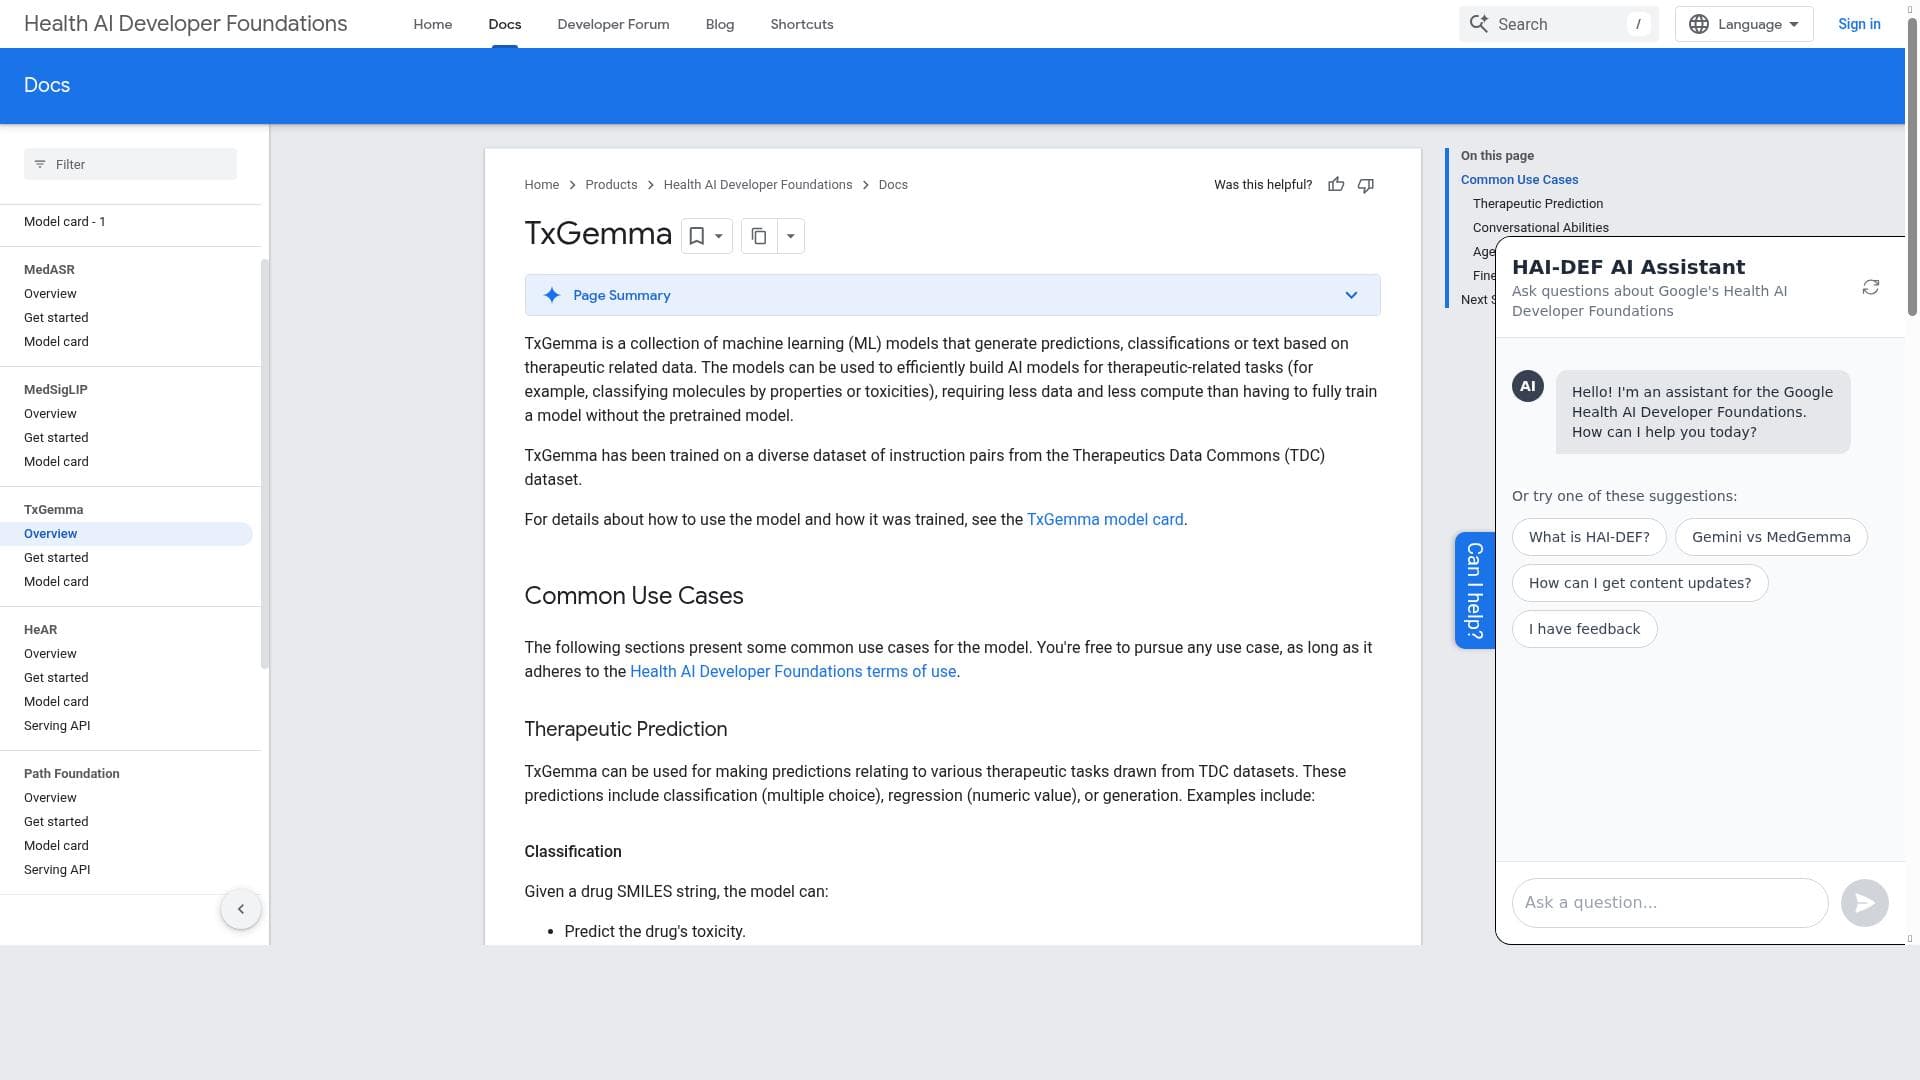Open MedASR Get started
This screenshot has height=1080, width=1920.
coord(56,318)
